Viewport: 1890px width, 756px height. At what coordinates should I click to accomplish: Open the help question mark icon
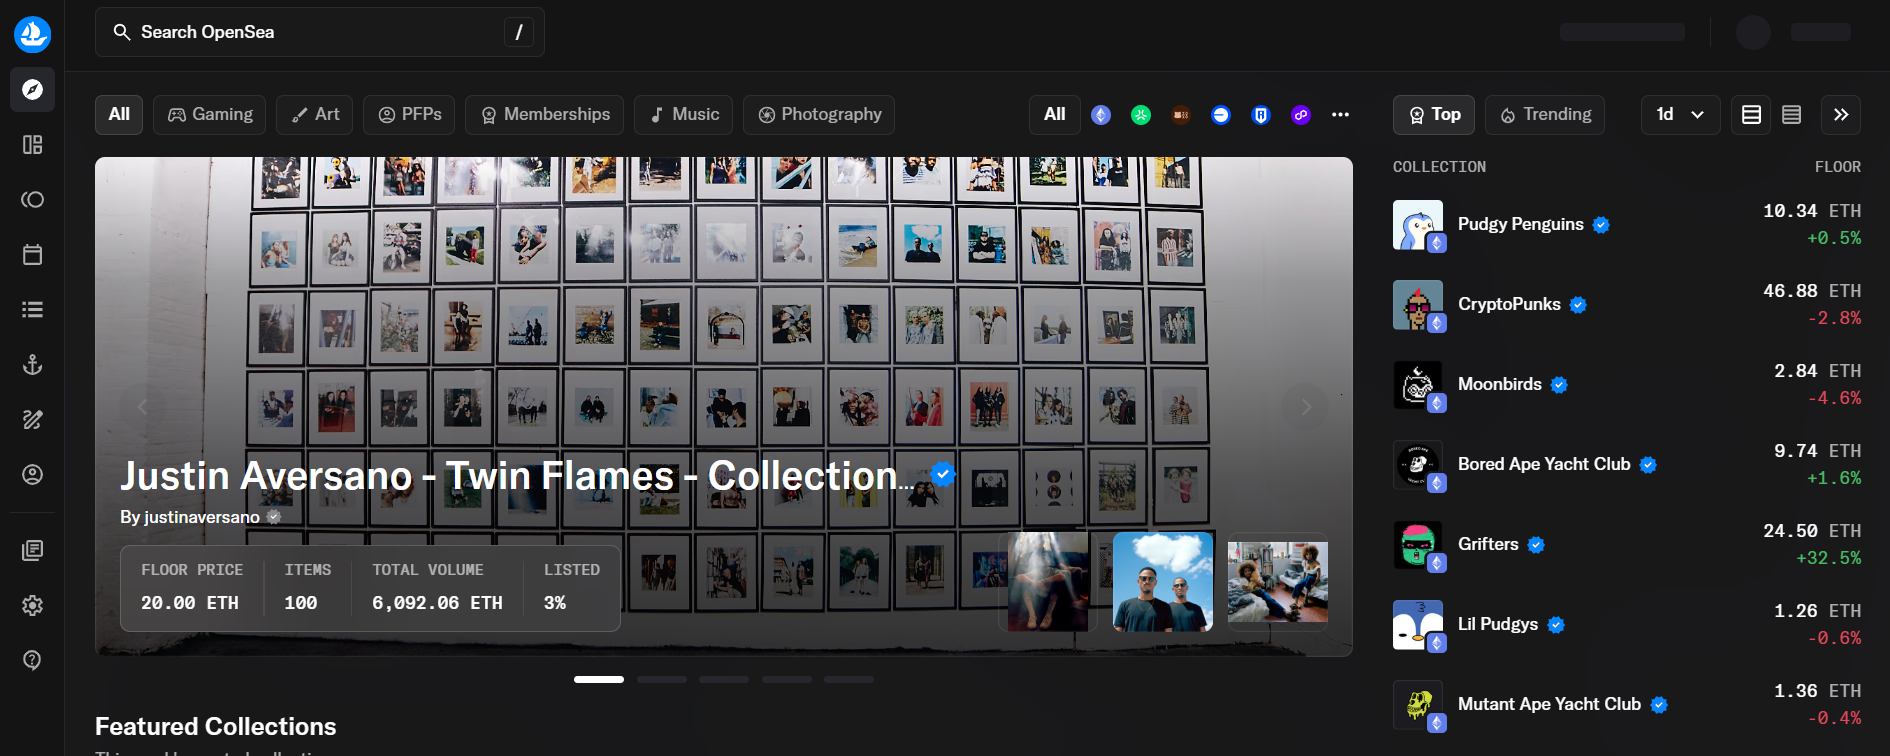pos(32,660)
